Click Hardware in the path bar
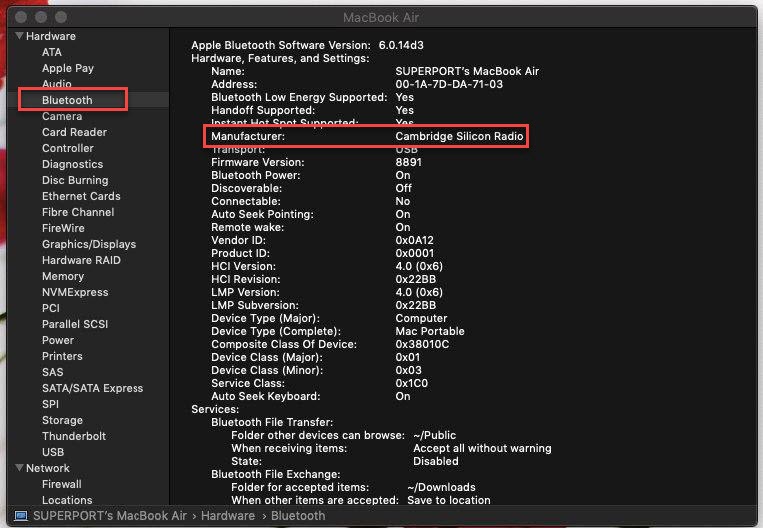Viewport: 763px width, 528px height. pos(228,516)
